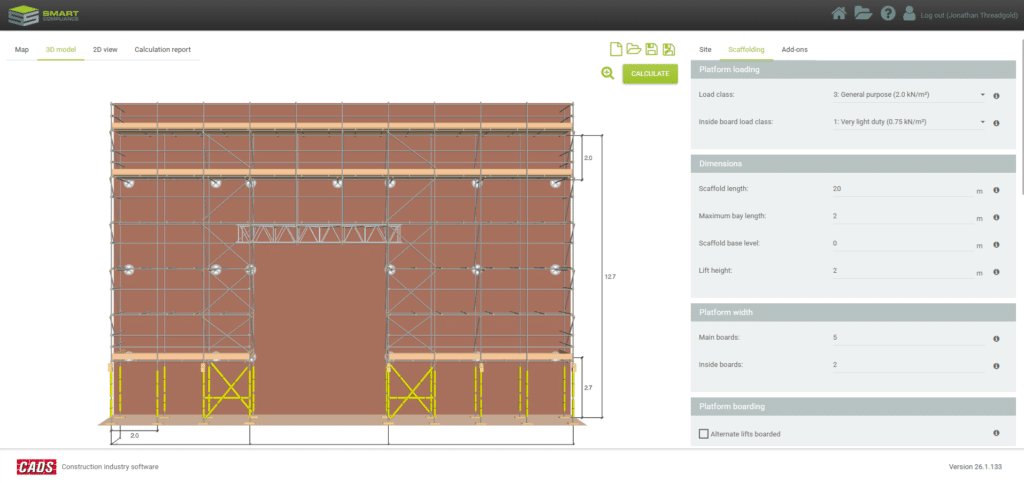Open the Add-ons tab

tap(795, 50)
